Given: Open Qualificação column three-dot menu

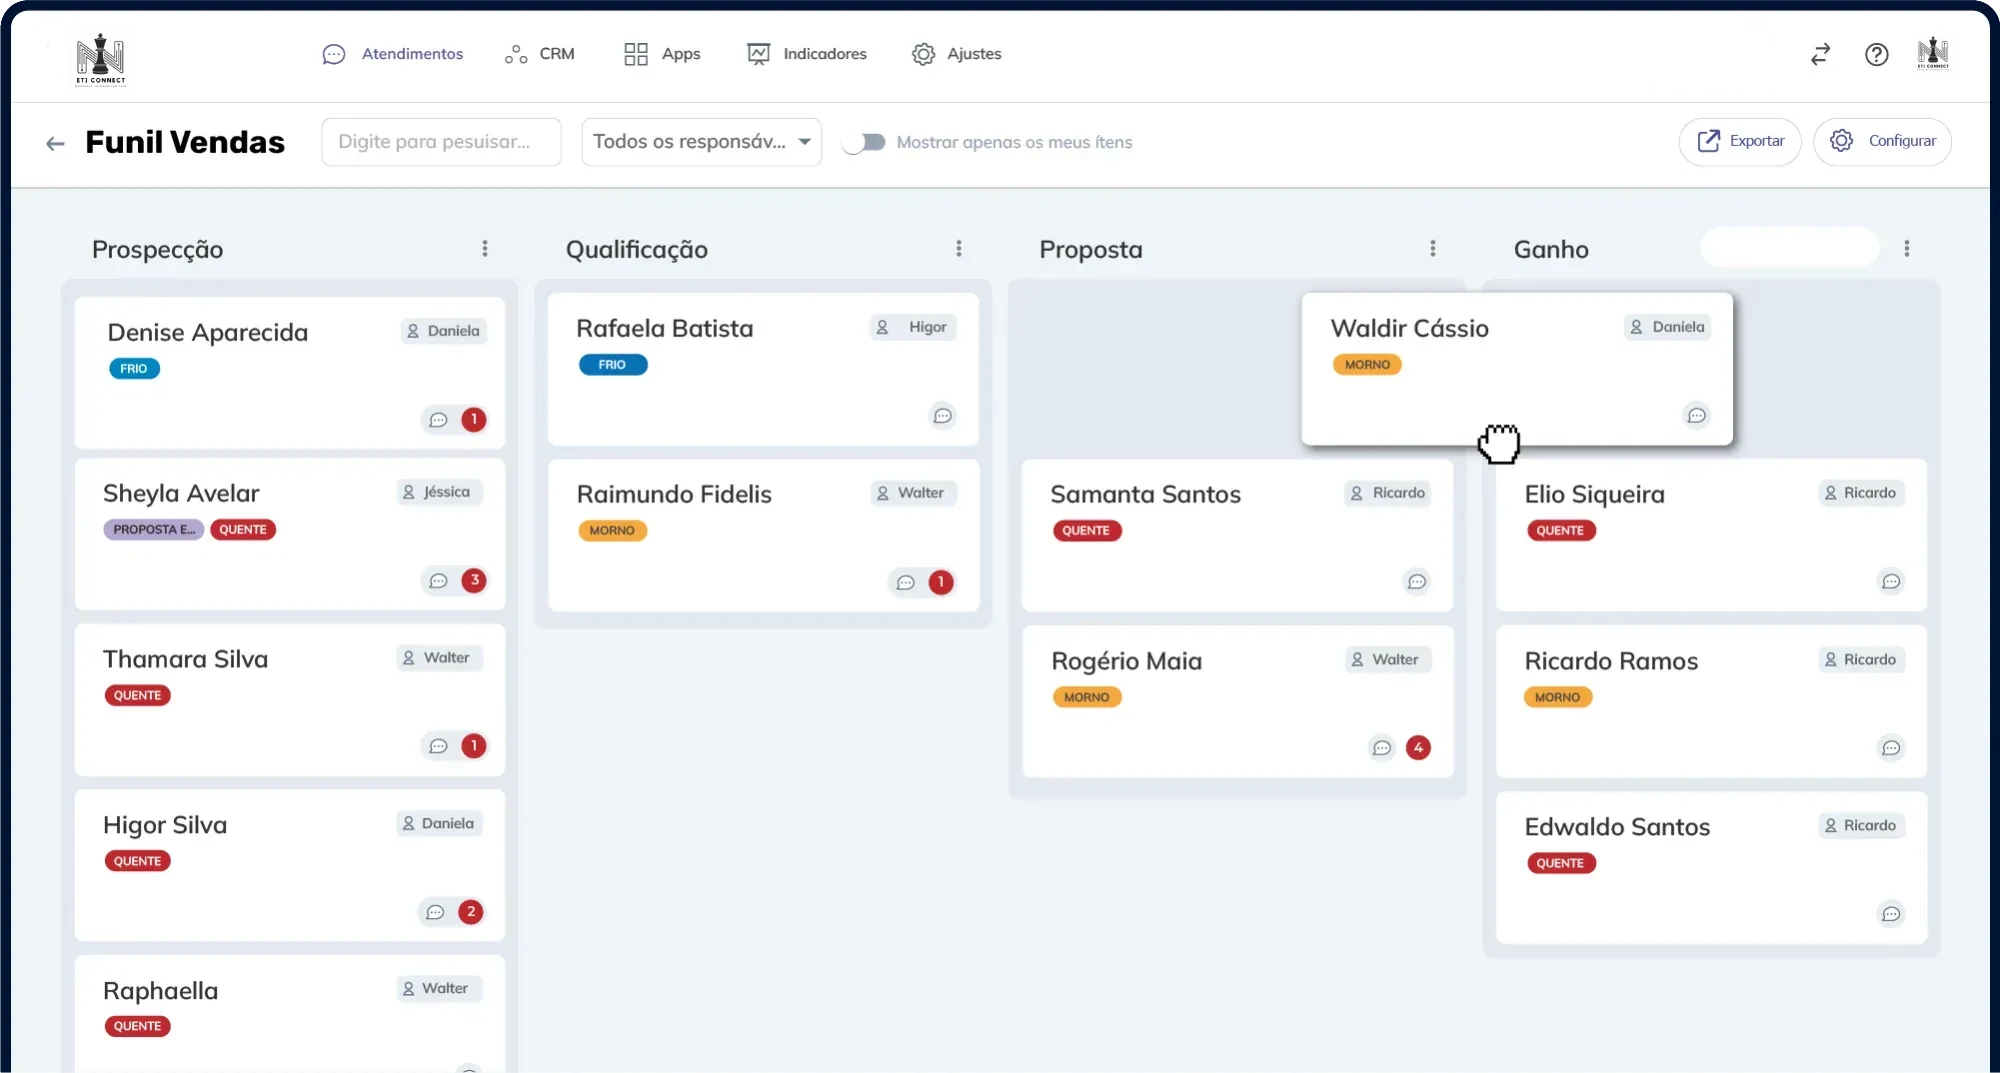Looking at the screenshot, I should click(x=959, y=249).
